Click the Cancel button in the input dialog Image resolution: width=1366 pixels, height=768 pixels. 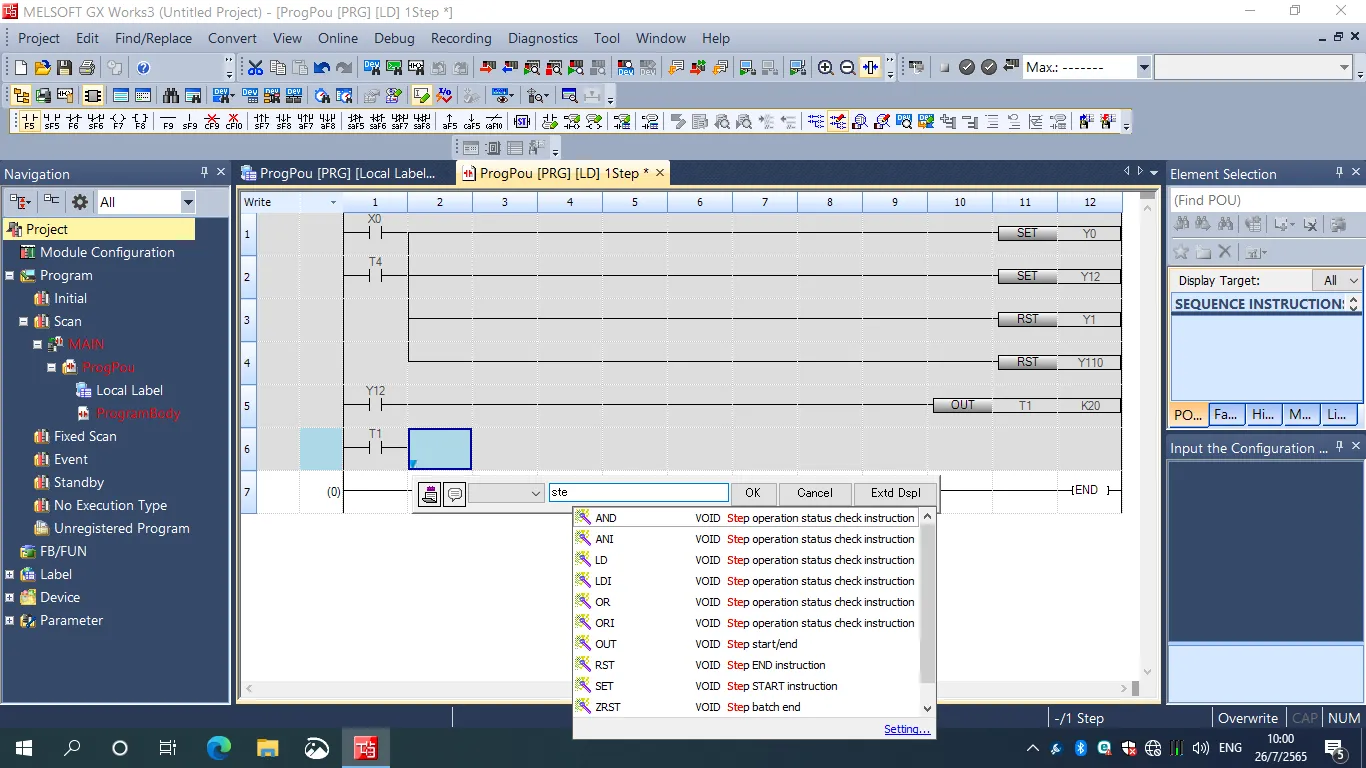click(x=814, y=493)
